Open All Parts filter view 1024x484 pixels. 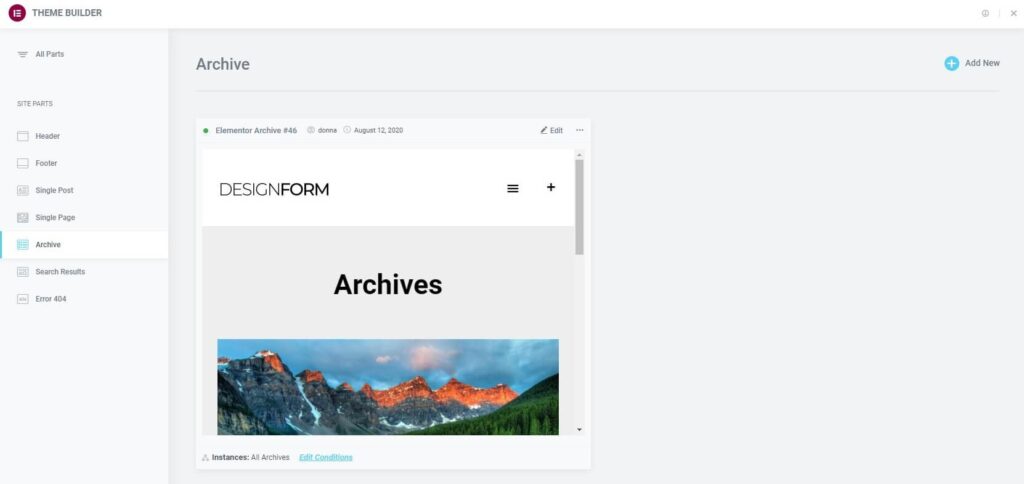[41, 54]
